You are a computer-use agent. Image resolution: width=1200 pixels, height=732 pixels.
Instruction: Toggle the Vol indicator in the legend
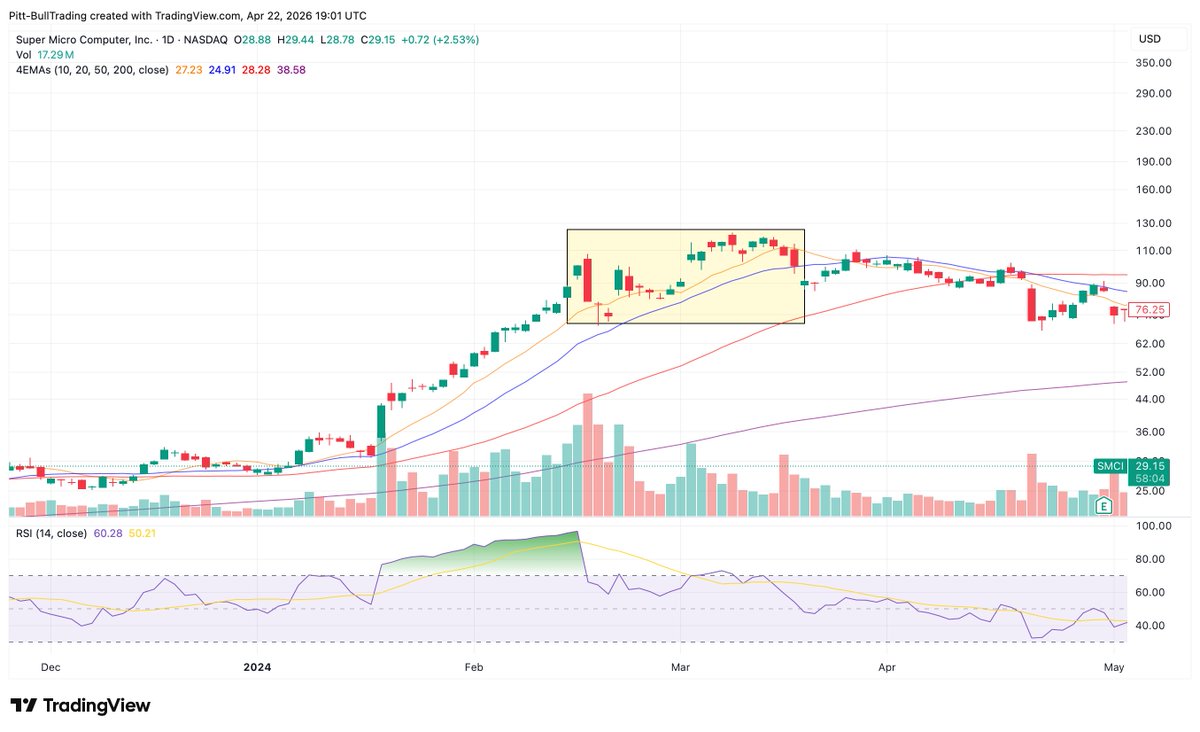coord(22,55)
